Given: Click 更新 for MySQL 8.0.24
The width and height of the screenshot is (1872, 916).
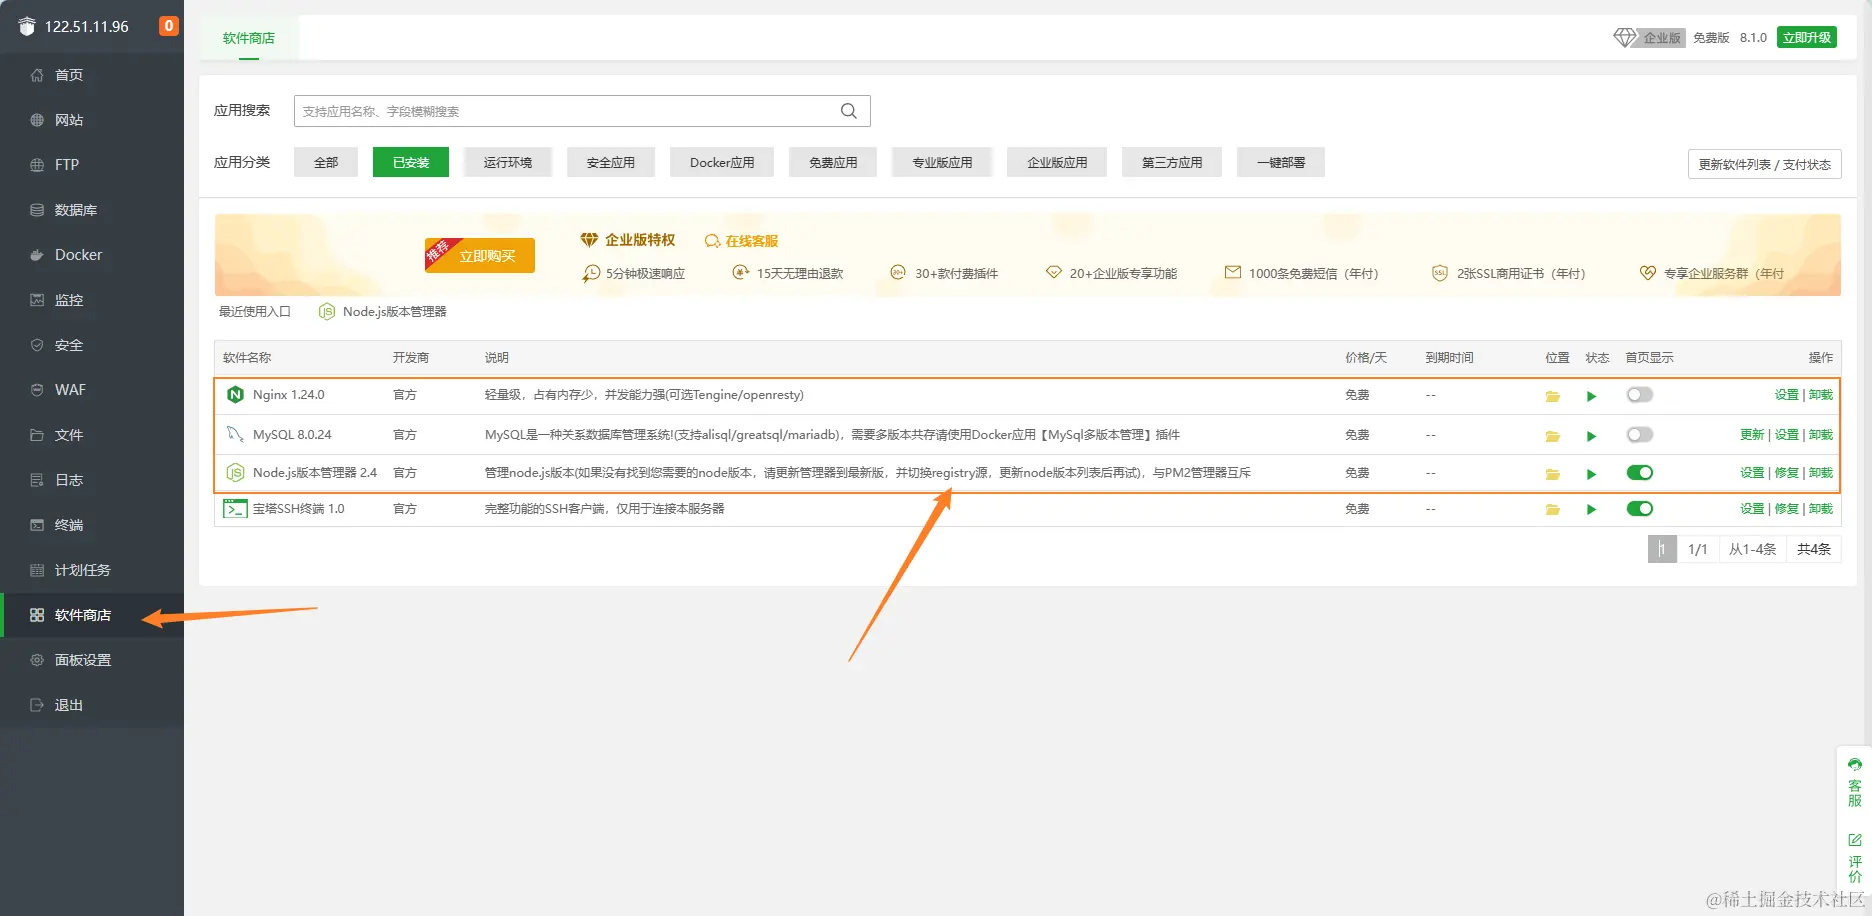Looking at the screenshot, I should (x=1752, y=435).
